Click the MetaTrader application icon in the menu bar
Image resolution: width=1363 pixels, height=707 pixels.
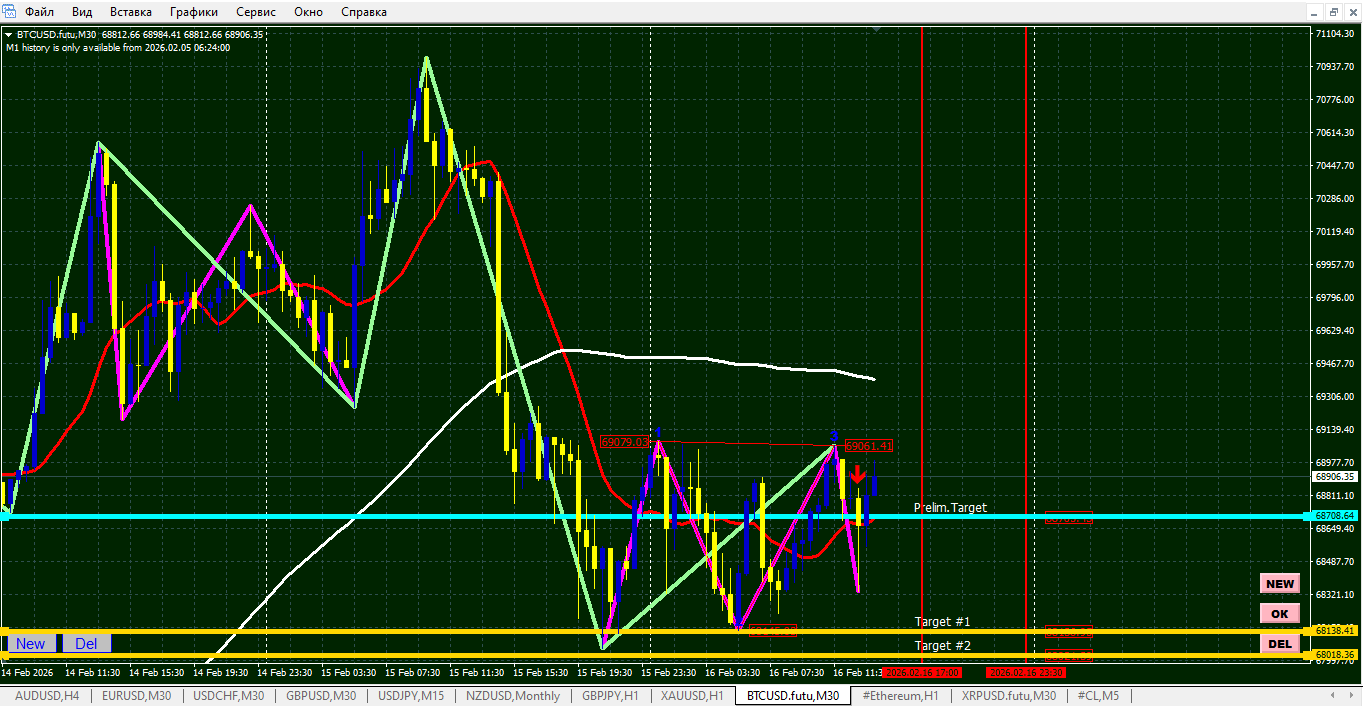click(9, 12)
